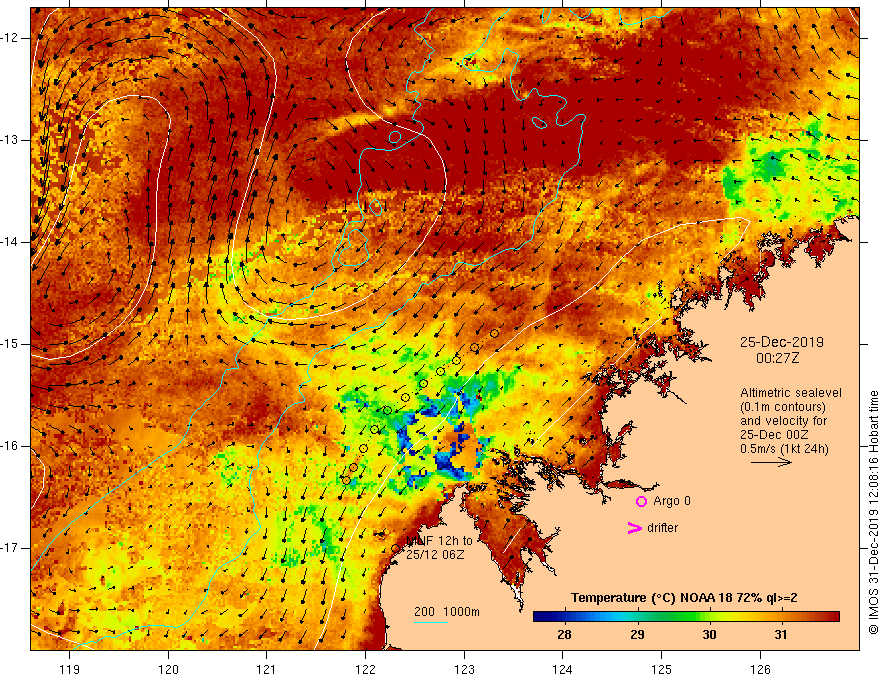Viewport: 880px width, 680px height.
Task: Click the longitude axis label 120
Action: click(x=168, y=669)
